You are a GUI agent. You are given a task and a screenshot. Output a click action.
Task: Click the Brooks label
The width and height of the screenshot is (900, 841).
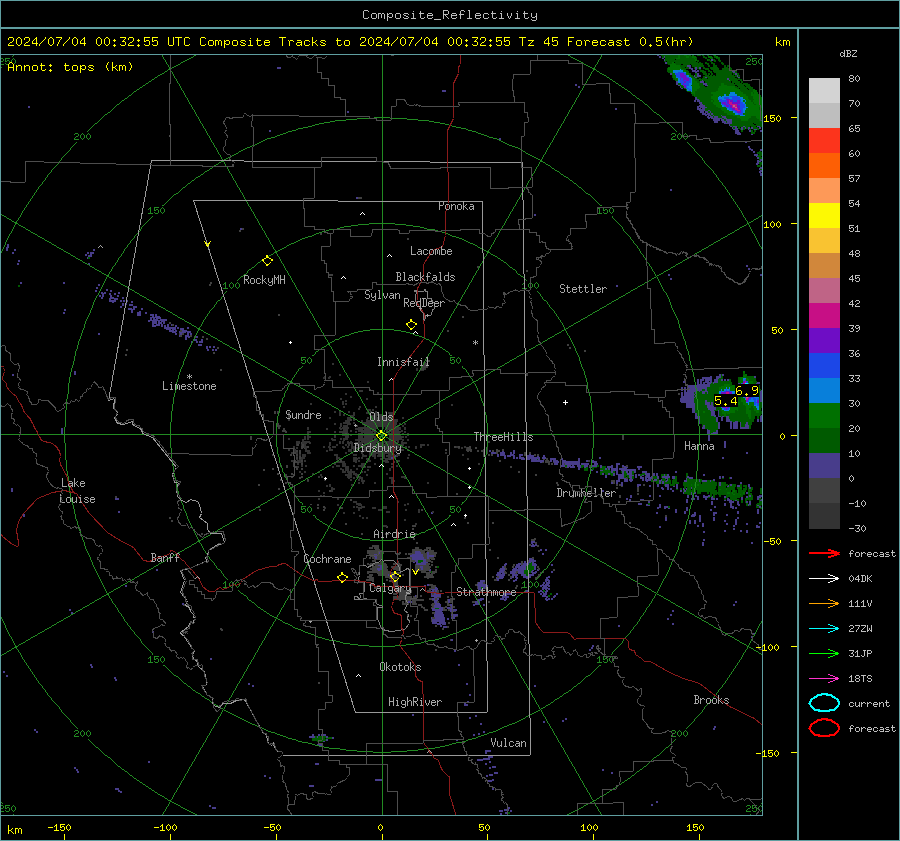point(711,700)
